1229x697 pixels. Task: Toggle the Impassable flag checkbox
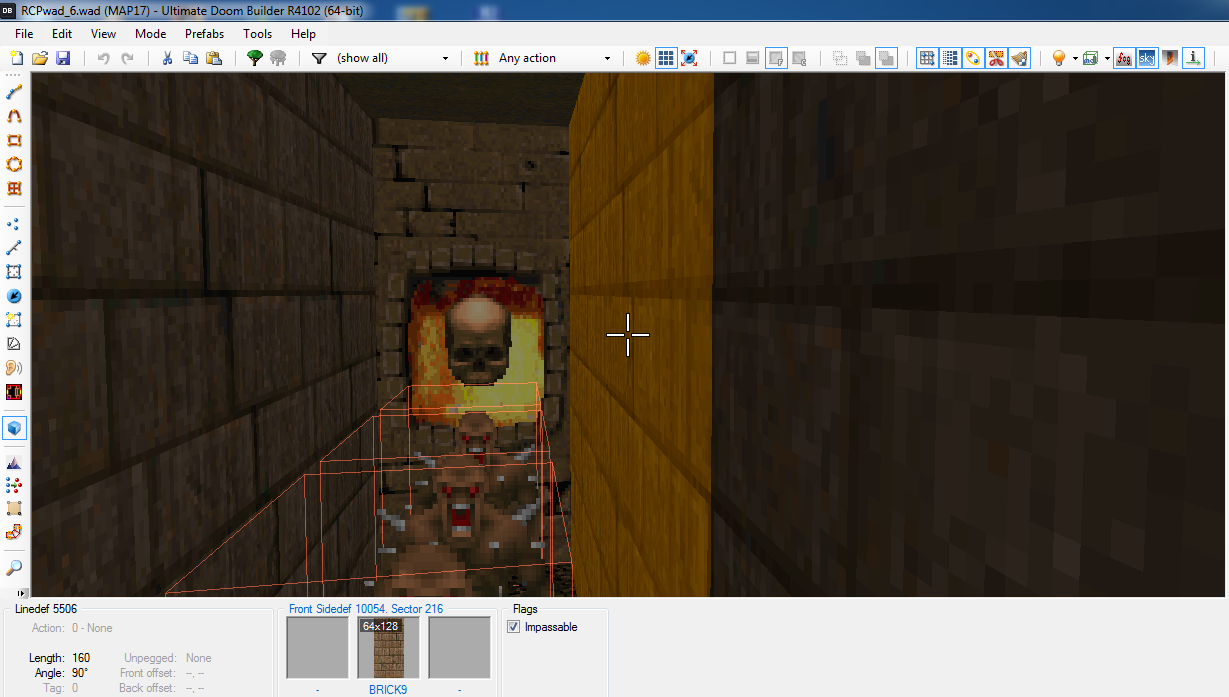(x=514, y=627)
